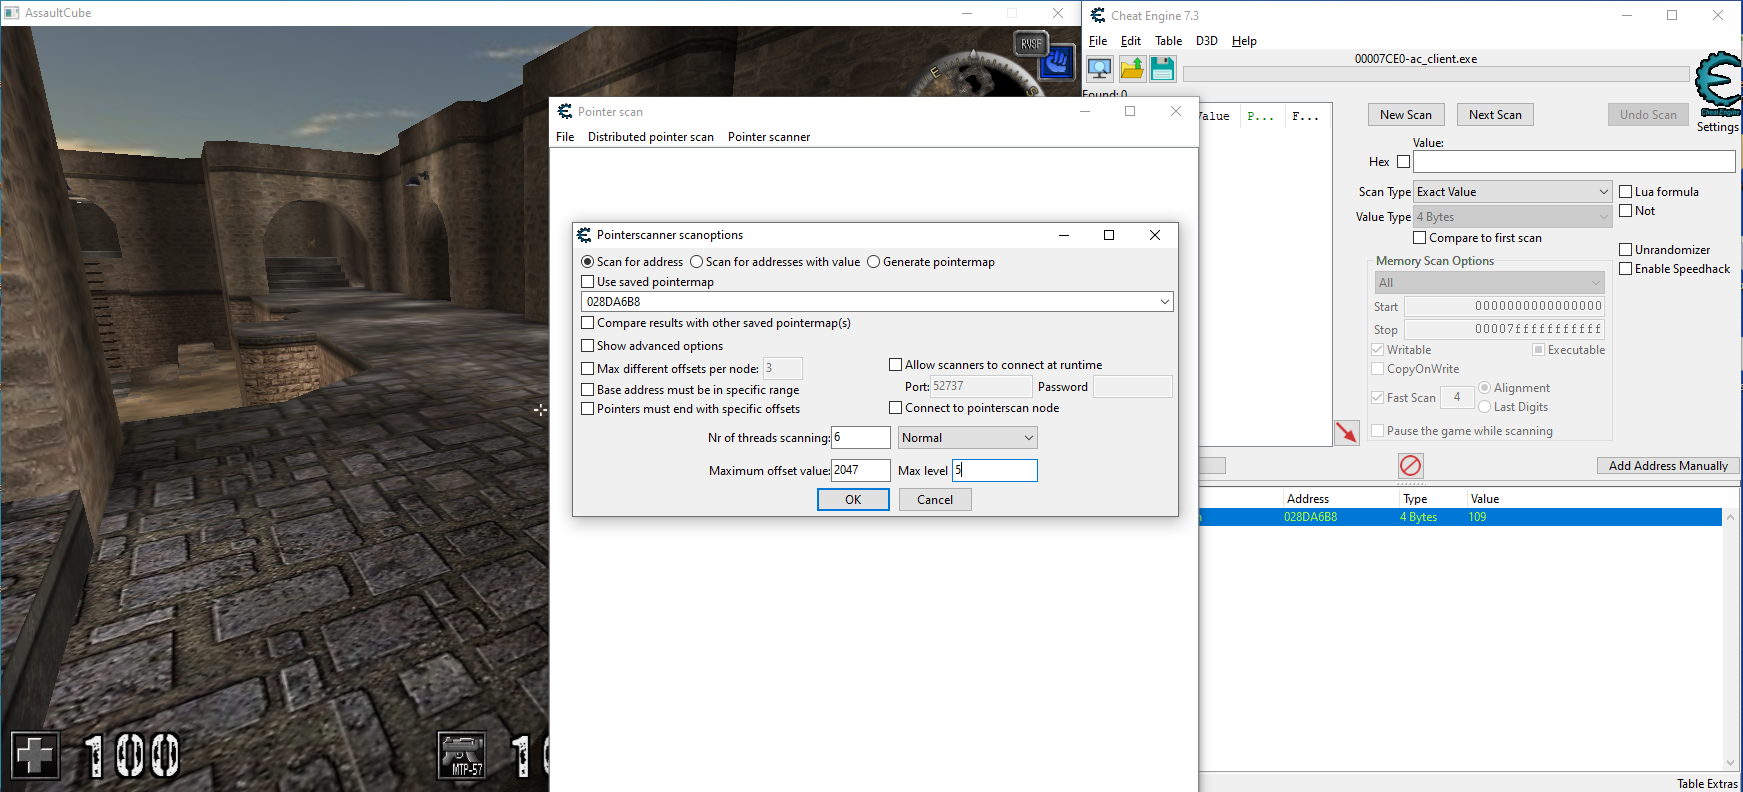Toggle Show advanced options checkbox

(588, 346)
